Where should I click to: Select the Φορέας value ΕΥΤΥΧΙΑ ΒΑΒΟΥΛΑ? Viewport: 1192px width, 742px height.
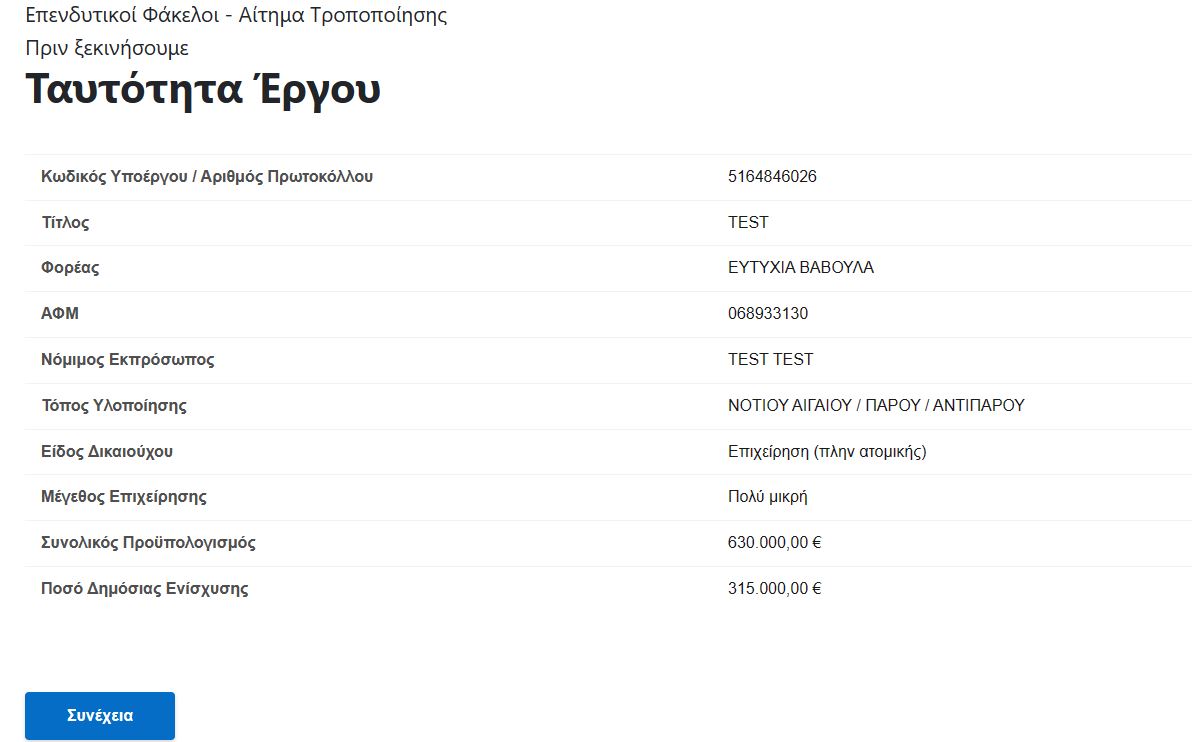(x=800, y=268)
